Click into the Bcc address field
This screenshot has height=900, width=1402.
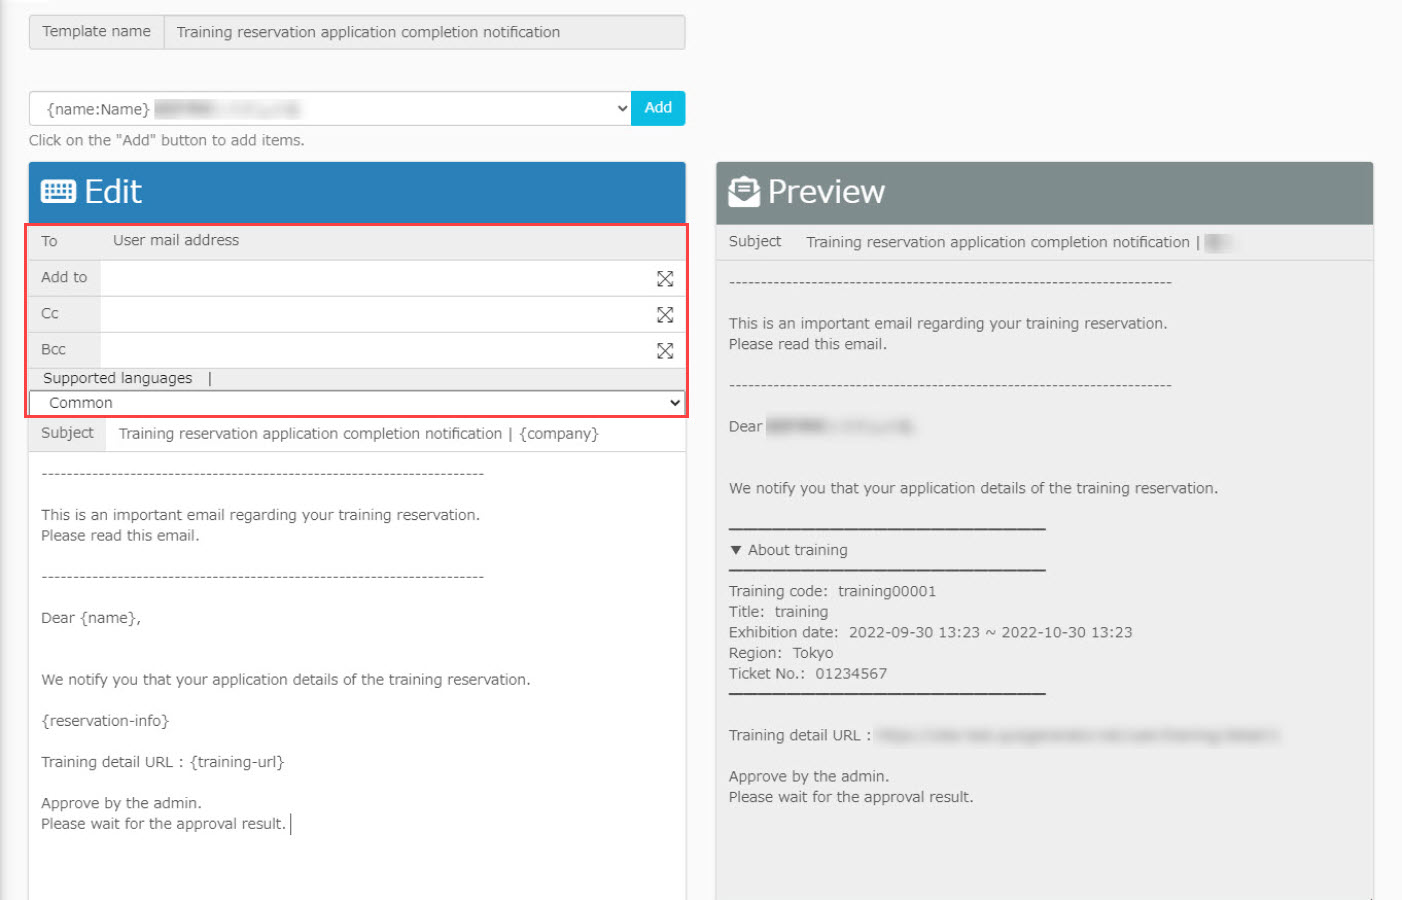coord(376,351)
